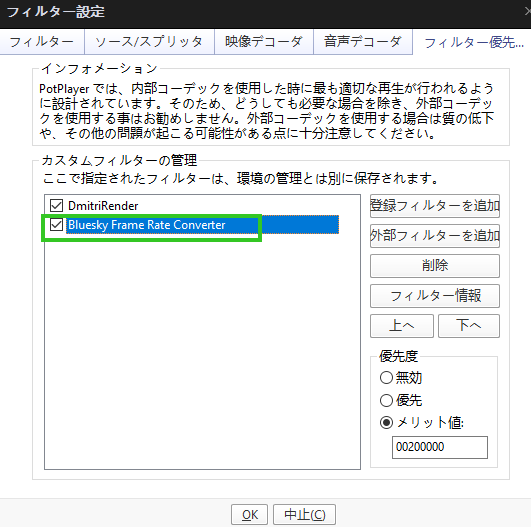Move the filter down with 下へ
Viewport: 531px width, 527px height.
point(469,326)
